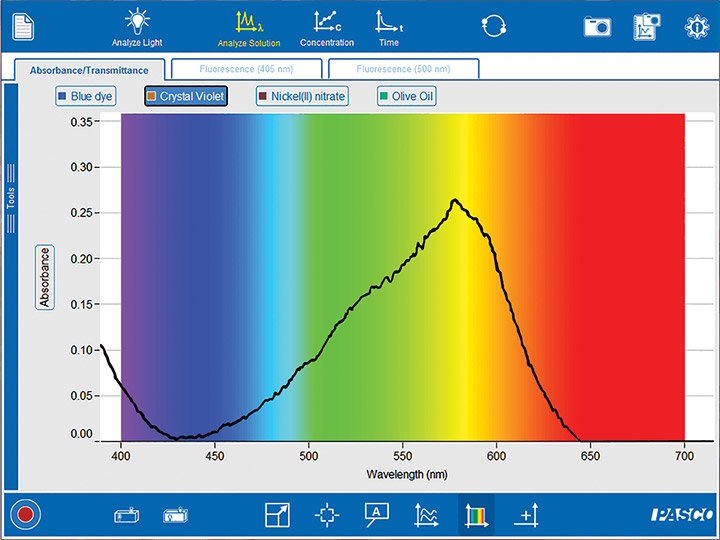Screen dimensions: 720x540
Task: Click the circular refresh arrows icon
Action: point(494,26)
